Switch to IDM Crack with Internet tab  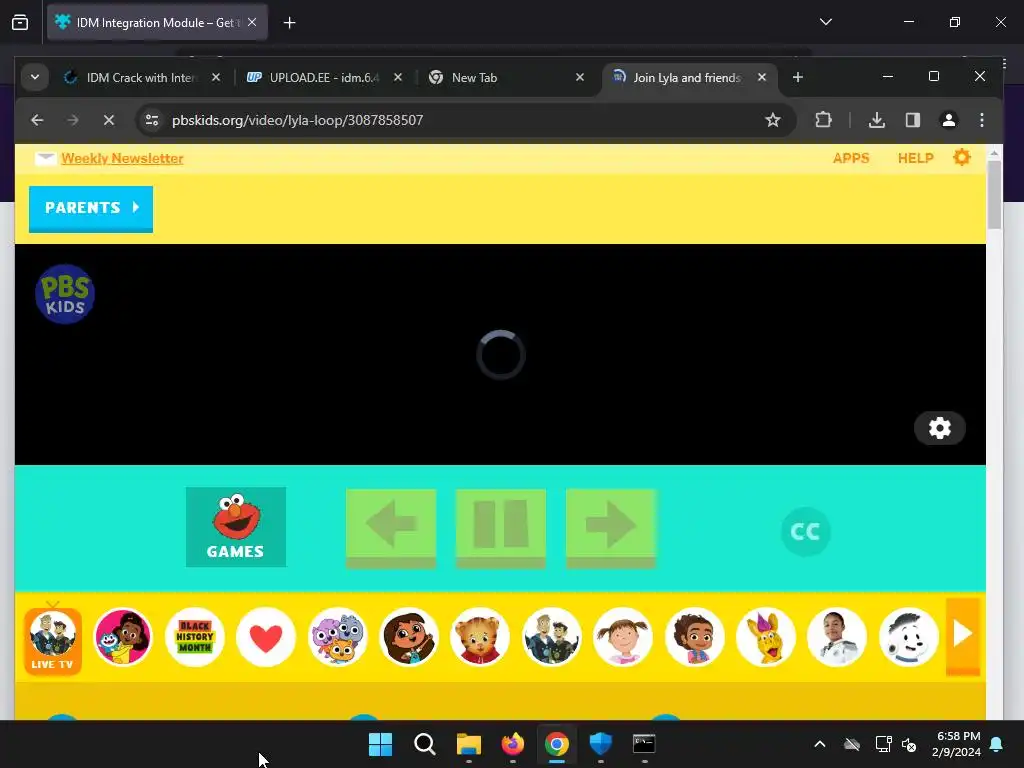(142, 78)
